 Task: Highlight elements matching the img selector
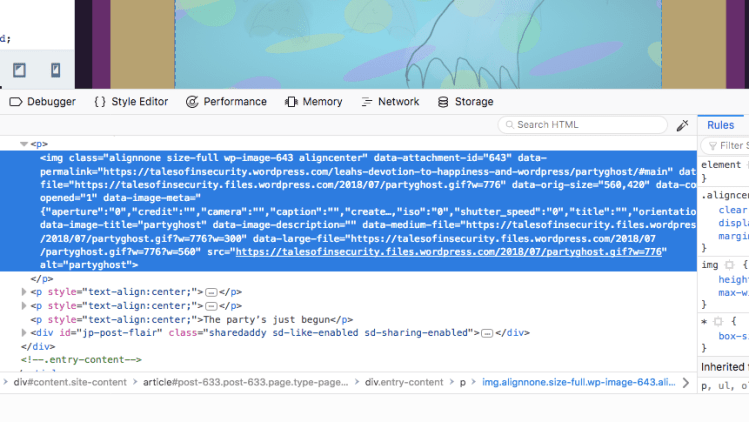pos(729,265)
